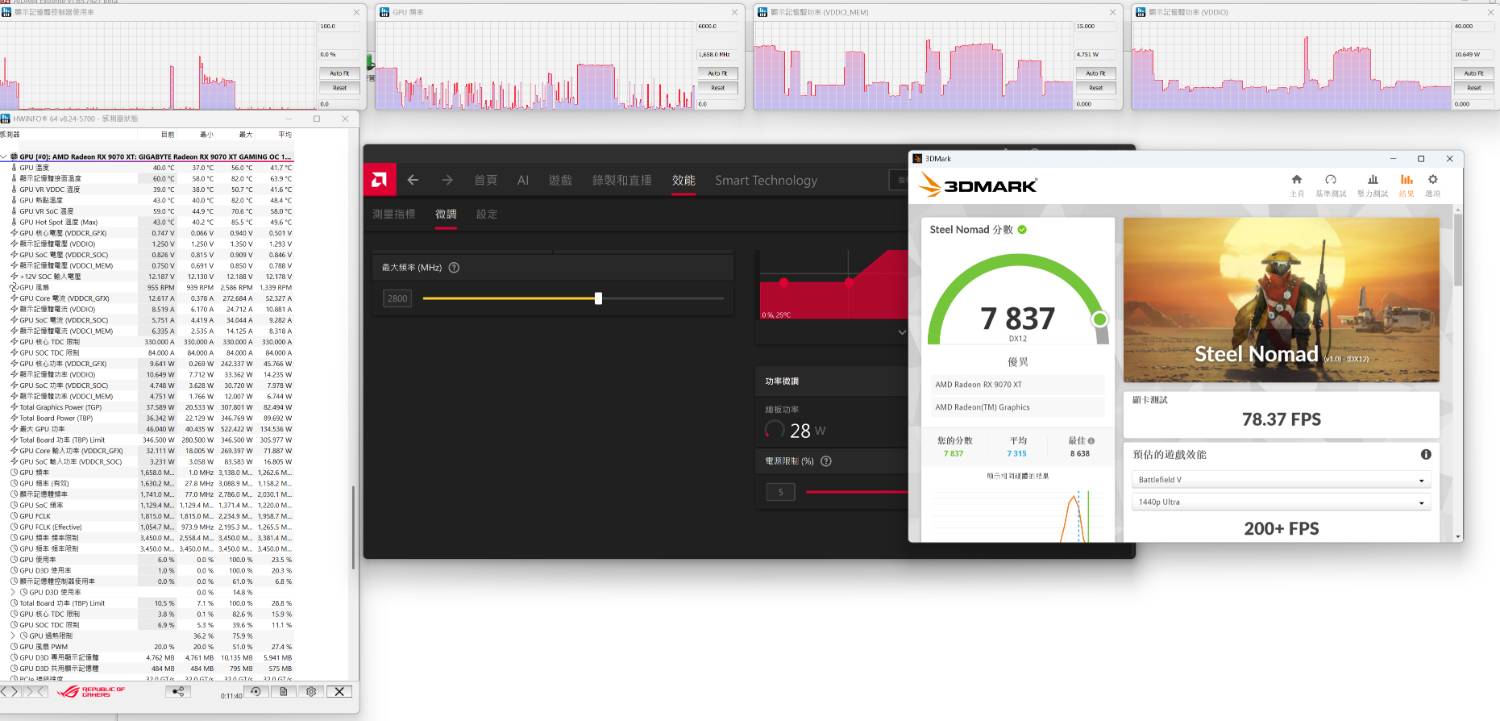
Task: Click power limit value field 5
Action: pos(780,492)
